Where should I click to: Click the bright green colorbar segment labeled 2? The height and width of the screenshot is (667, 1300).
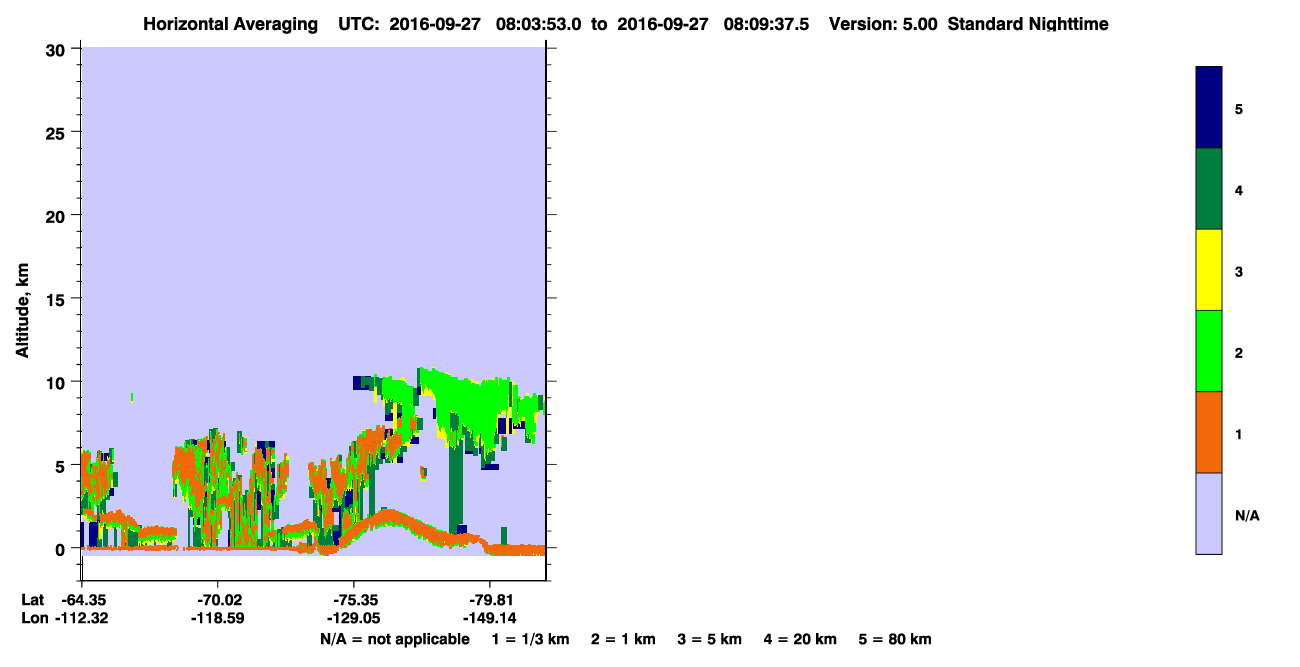(1209, 351)
